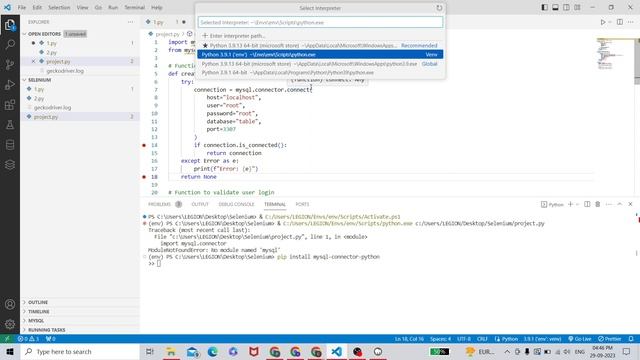Switch to the Output panel tab
640x360 pixels.
(x=200, y=204)
